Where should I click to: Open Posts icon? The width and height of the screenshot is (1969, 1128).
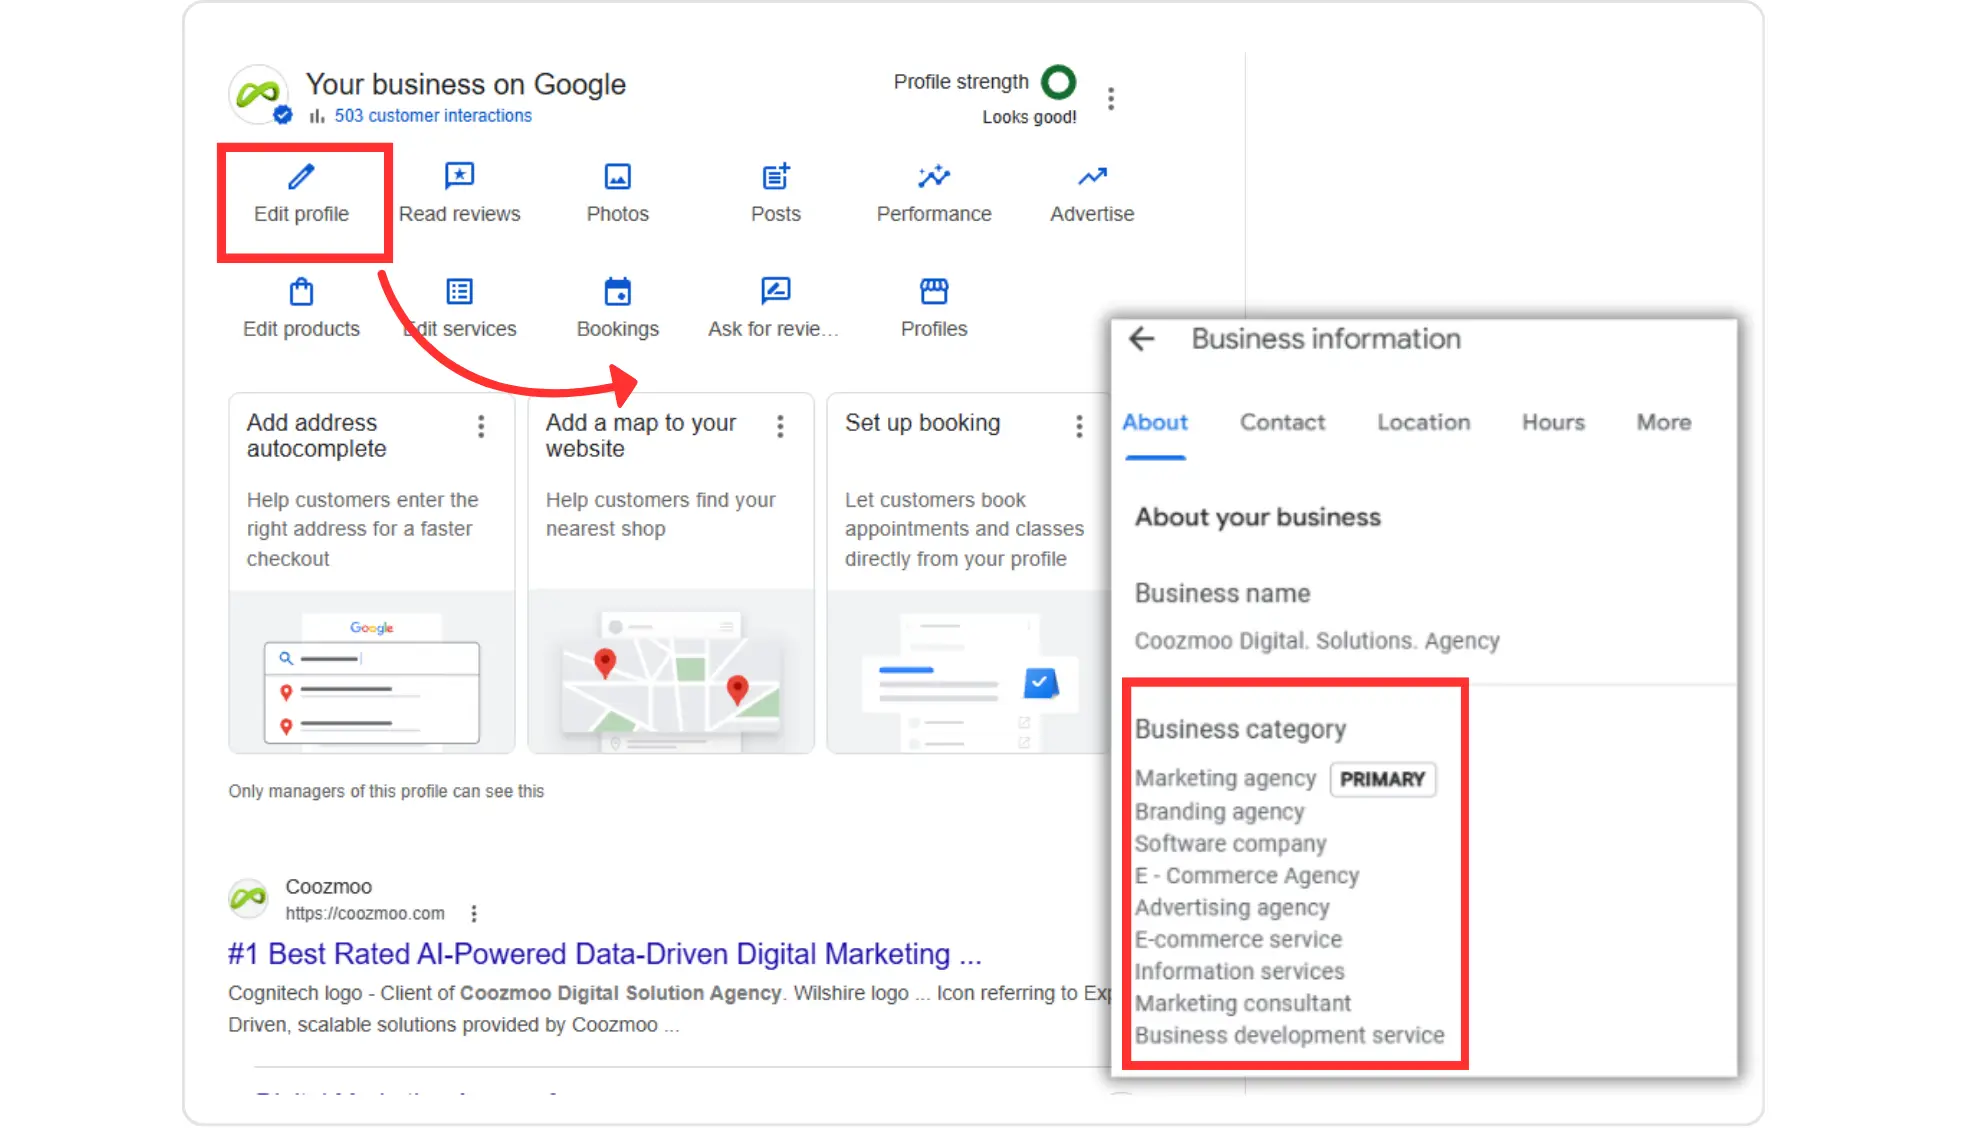pyautogui.click(x=776, y=177)
